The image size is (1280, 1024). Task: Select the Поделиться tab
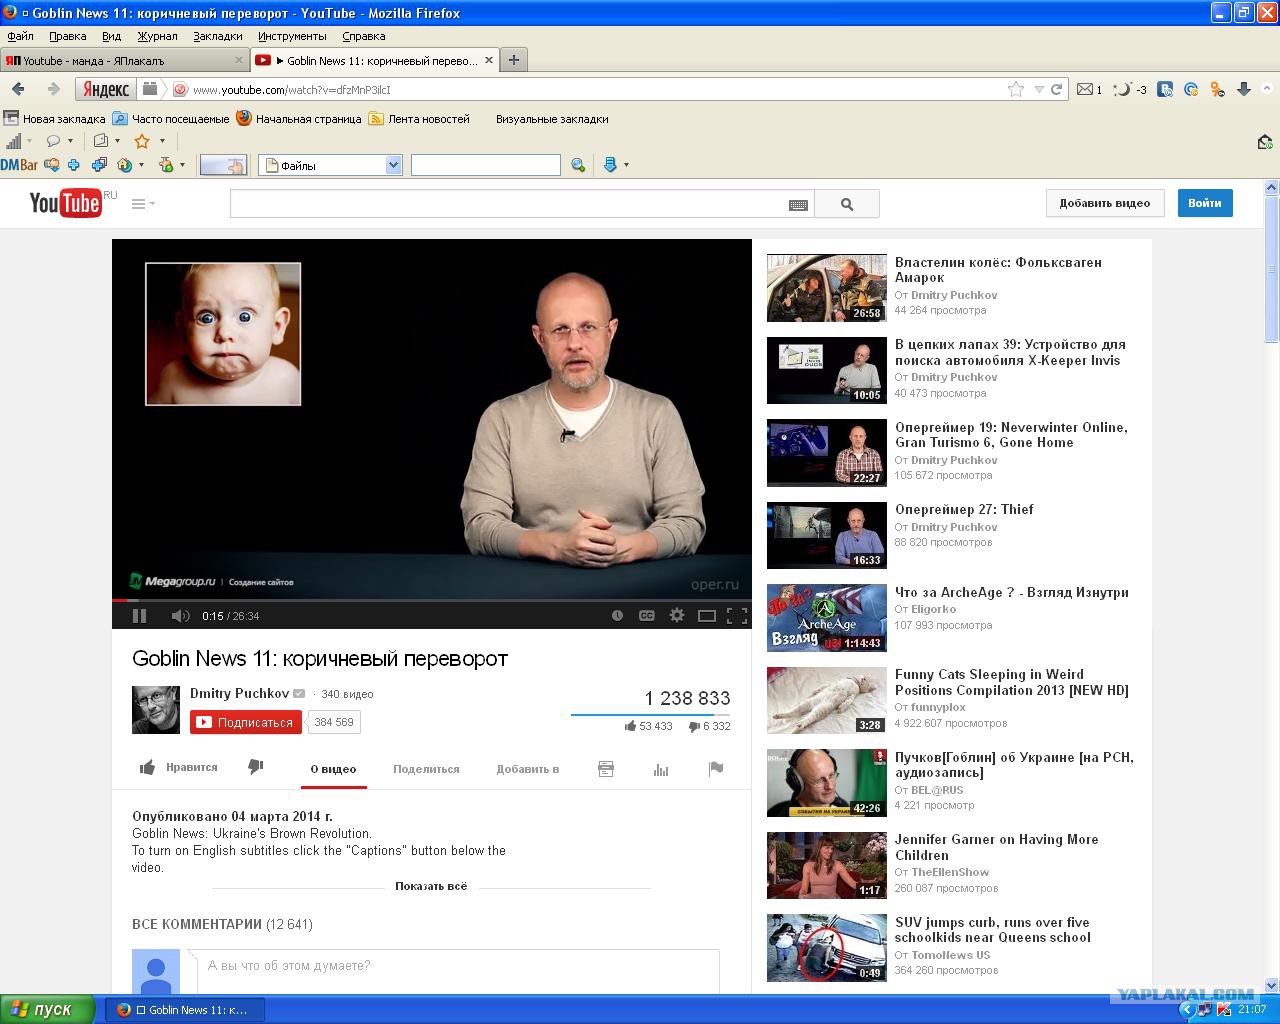(426, 769)
